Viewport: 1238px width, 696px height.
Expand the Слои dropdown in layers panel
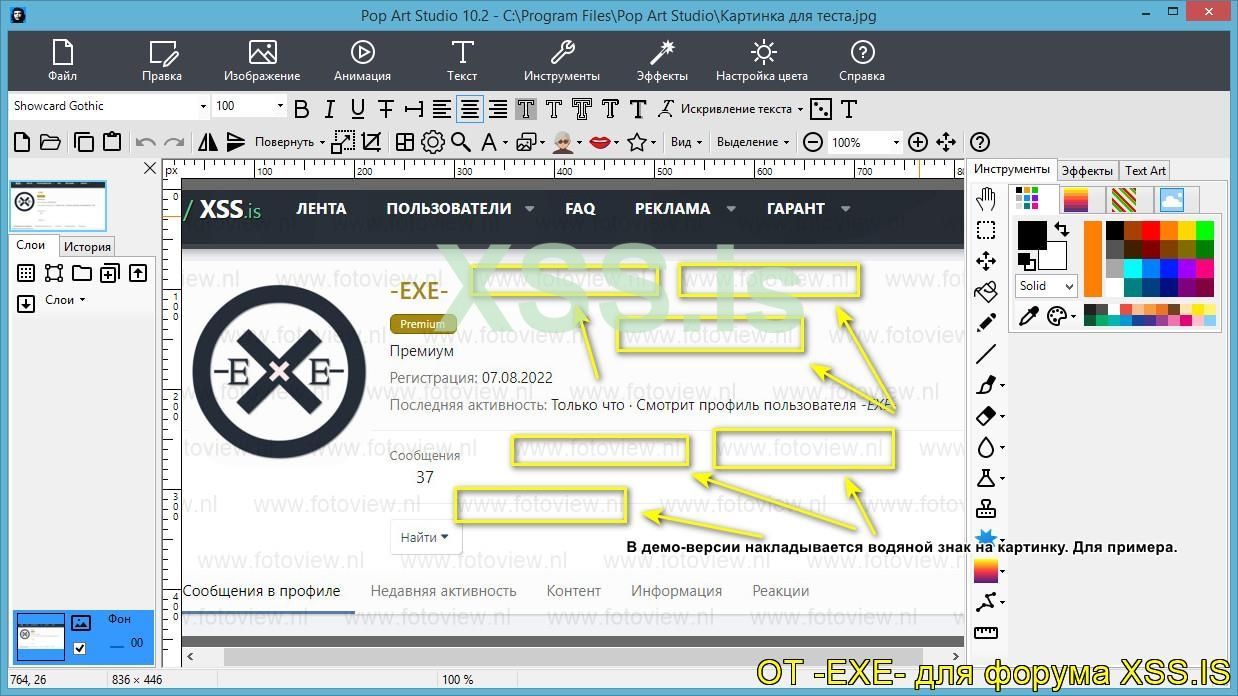point(65,300)
